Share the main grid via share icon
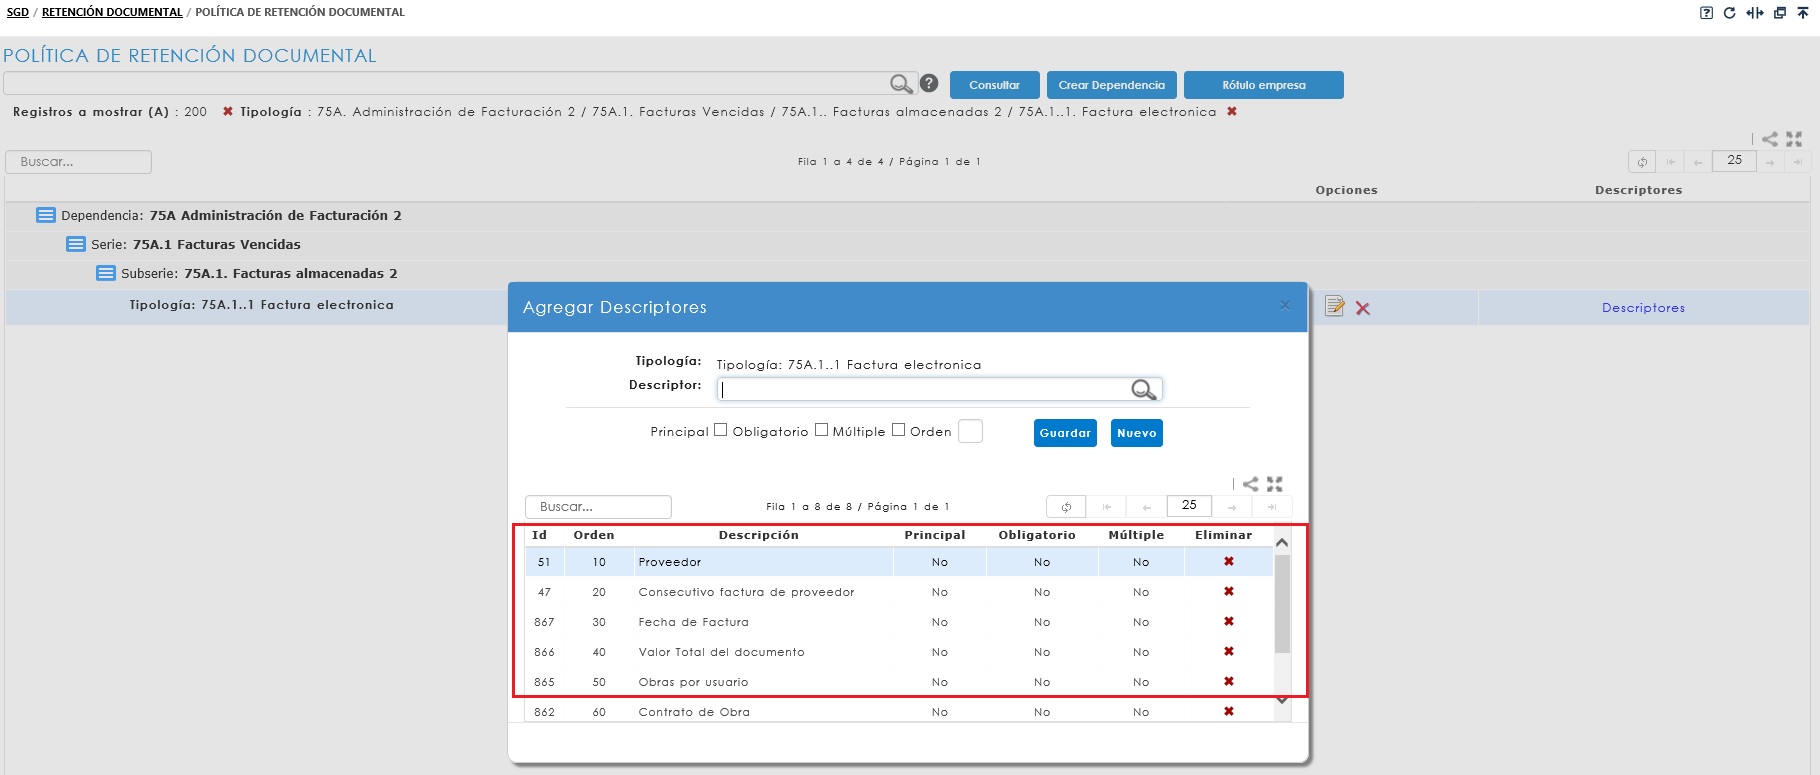The height and width of the screenshot is (775, 1820). (x=1770, y=139)
